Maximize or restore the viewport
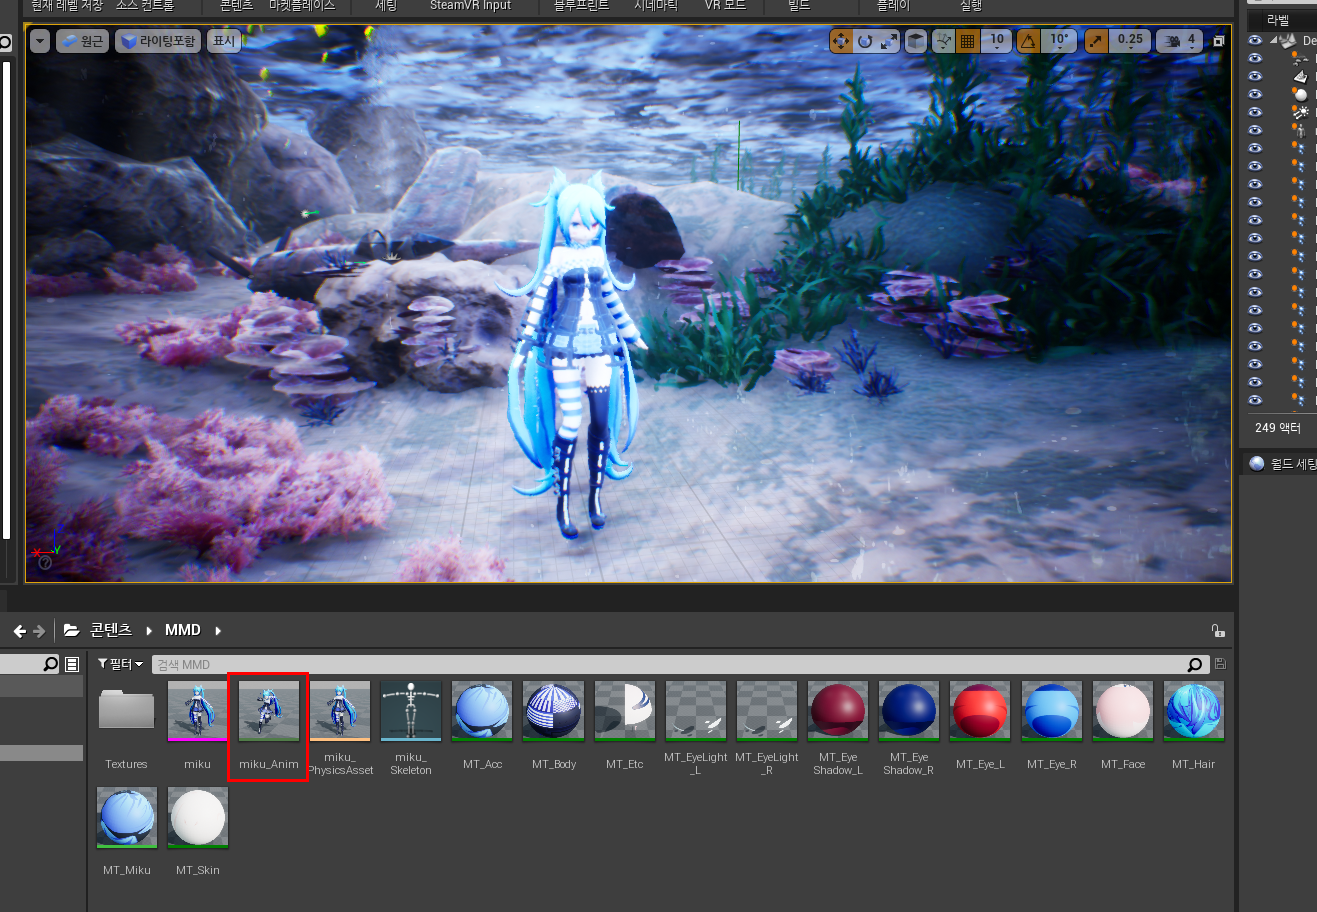Image resolution: width=1317 pixels, height=912 pixels. [1218, 41]
